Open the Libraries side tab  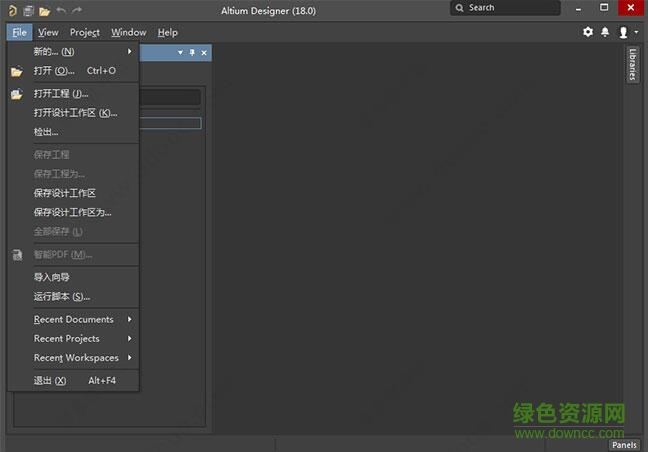[x=632, y=64]
